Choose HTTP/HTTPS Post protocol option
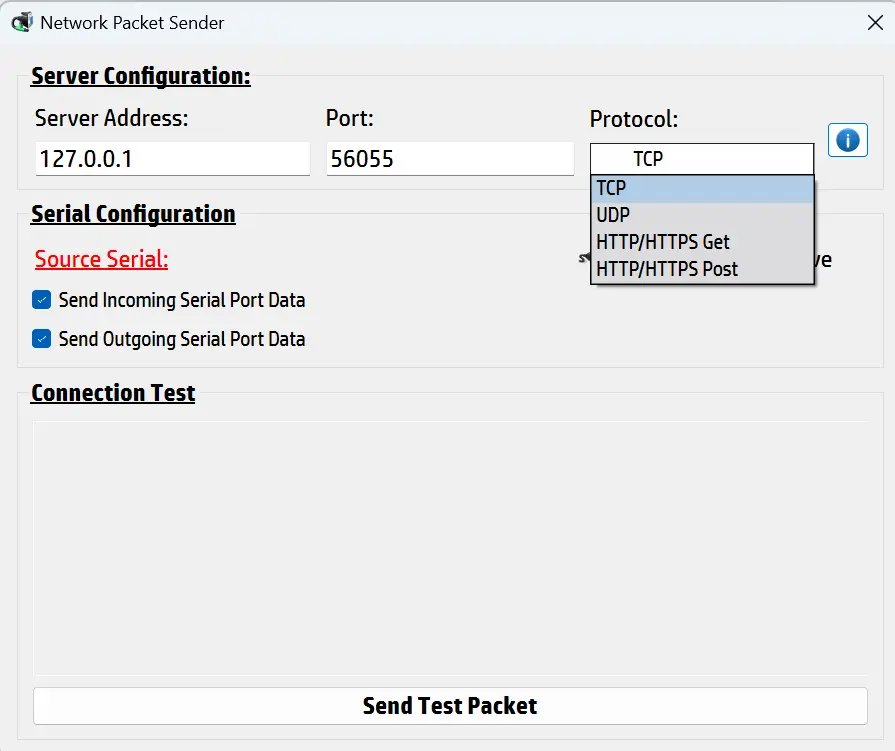Screen dimensions: 895x751 pyautogui.click(x=702, y=269)
